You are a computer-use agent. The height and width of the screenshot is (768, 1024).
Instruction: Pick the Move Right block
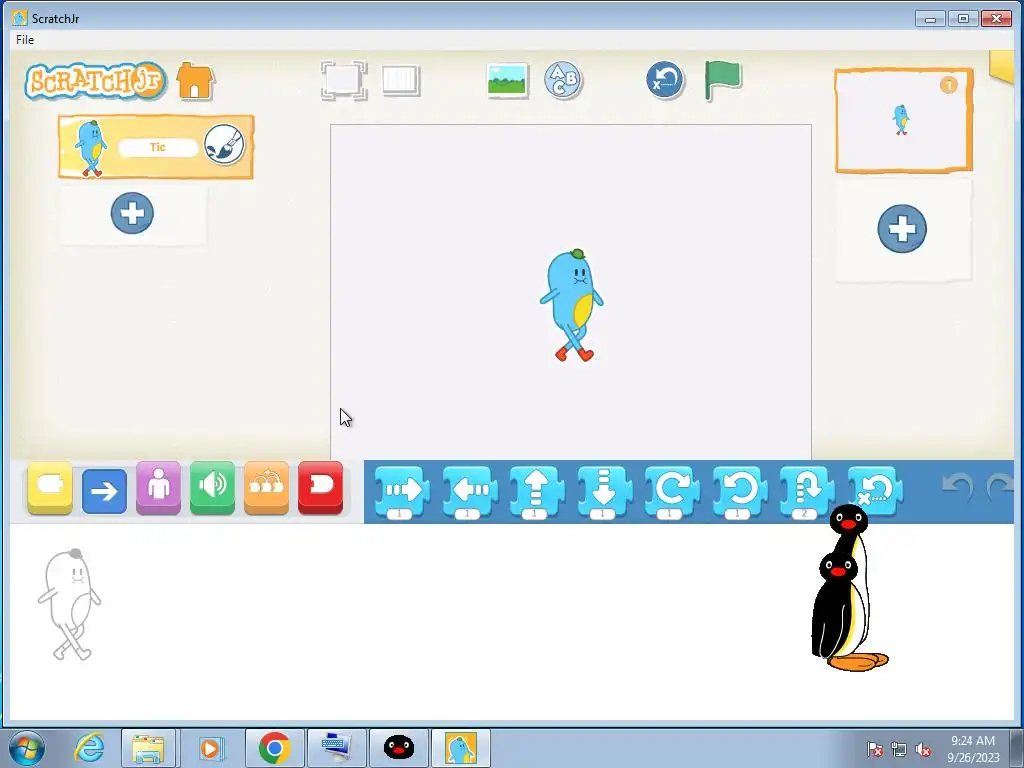(402, 492)
